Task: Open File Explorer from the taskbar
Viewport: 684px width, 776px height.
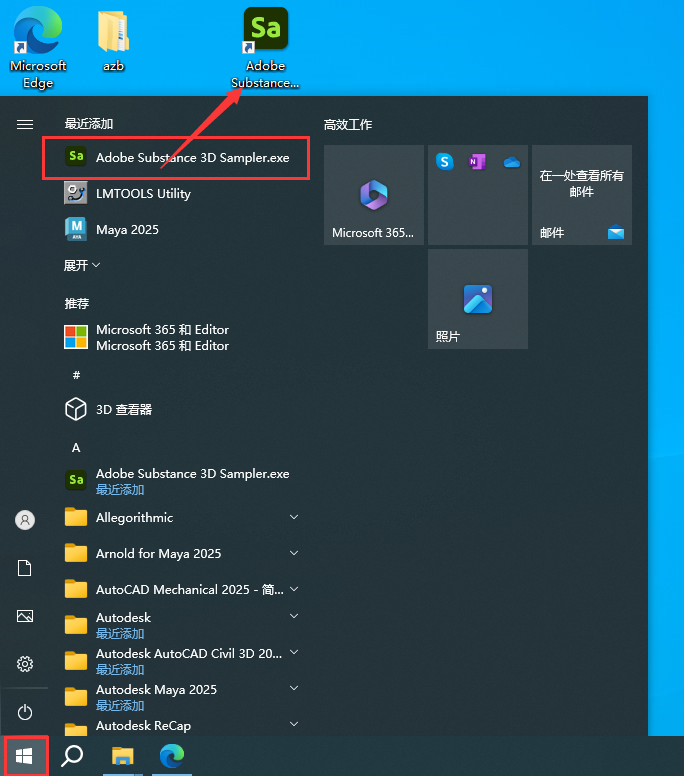Action: (122, 756)
